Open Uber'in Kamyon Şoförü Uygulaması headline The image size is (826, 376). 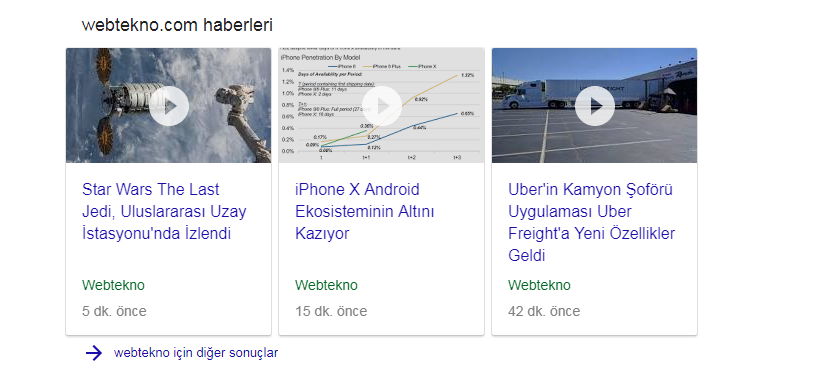coord(592,222)
